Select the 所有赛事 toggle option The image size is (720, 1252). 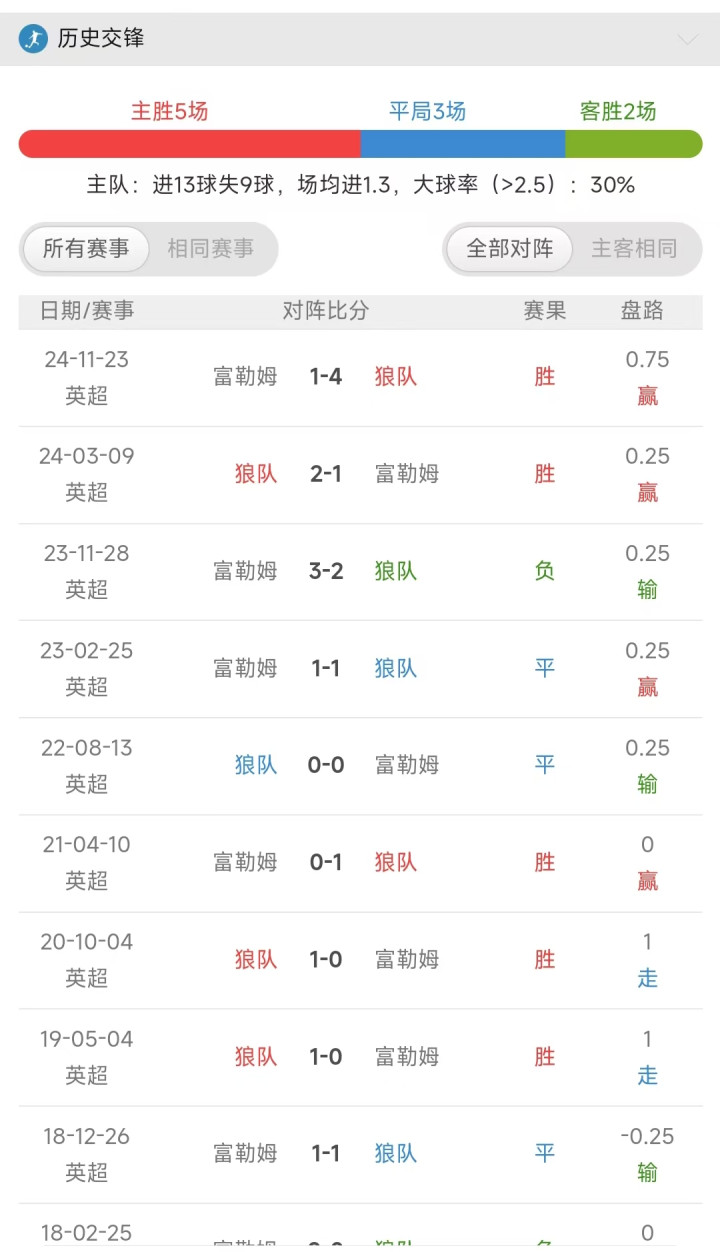point(86,249)
